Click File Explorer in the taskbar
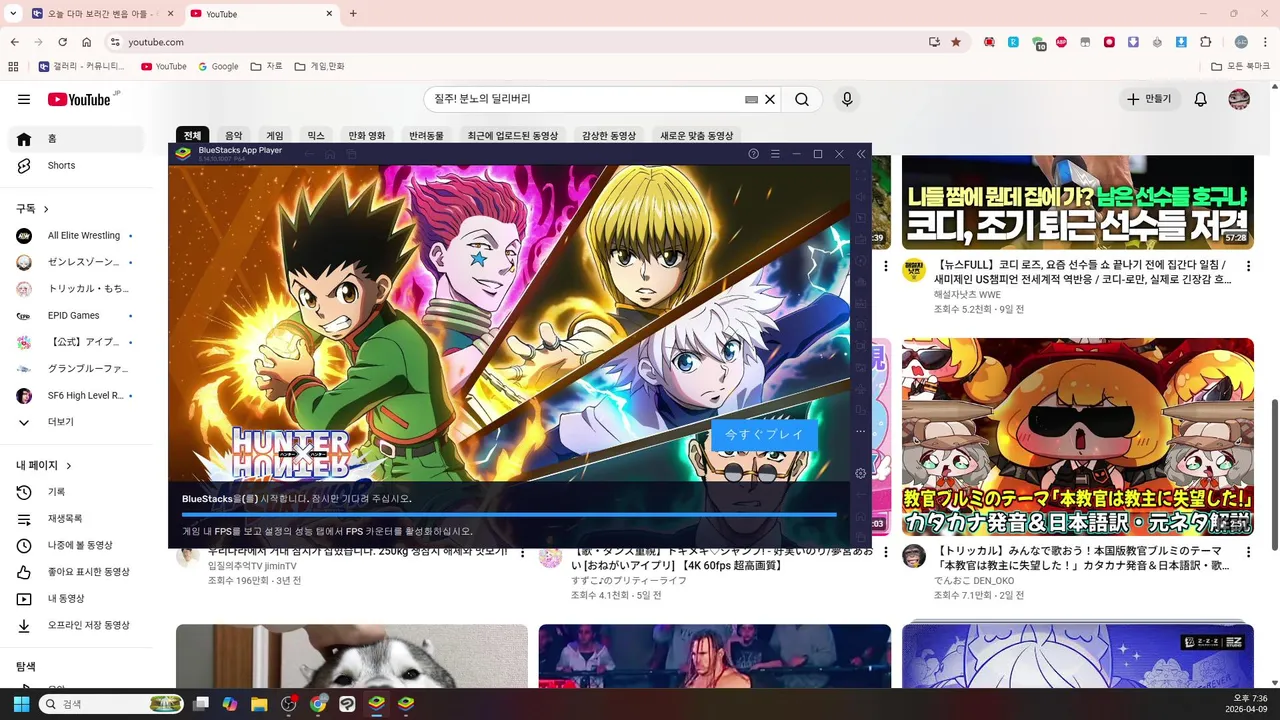Screen dimensions: 1280x720 click(x=259, y=704)
